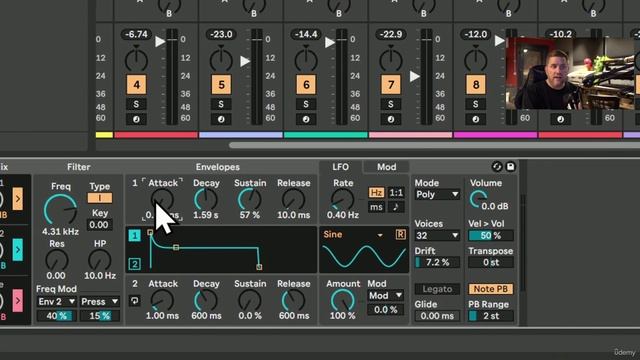The width and height of the screenshot is (640, 360).
Task: Open the Voices 32 dropdown
Action: (437, 236)
